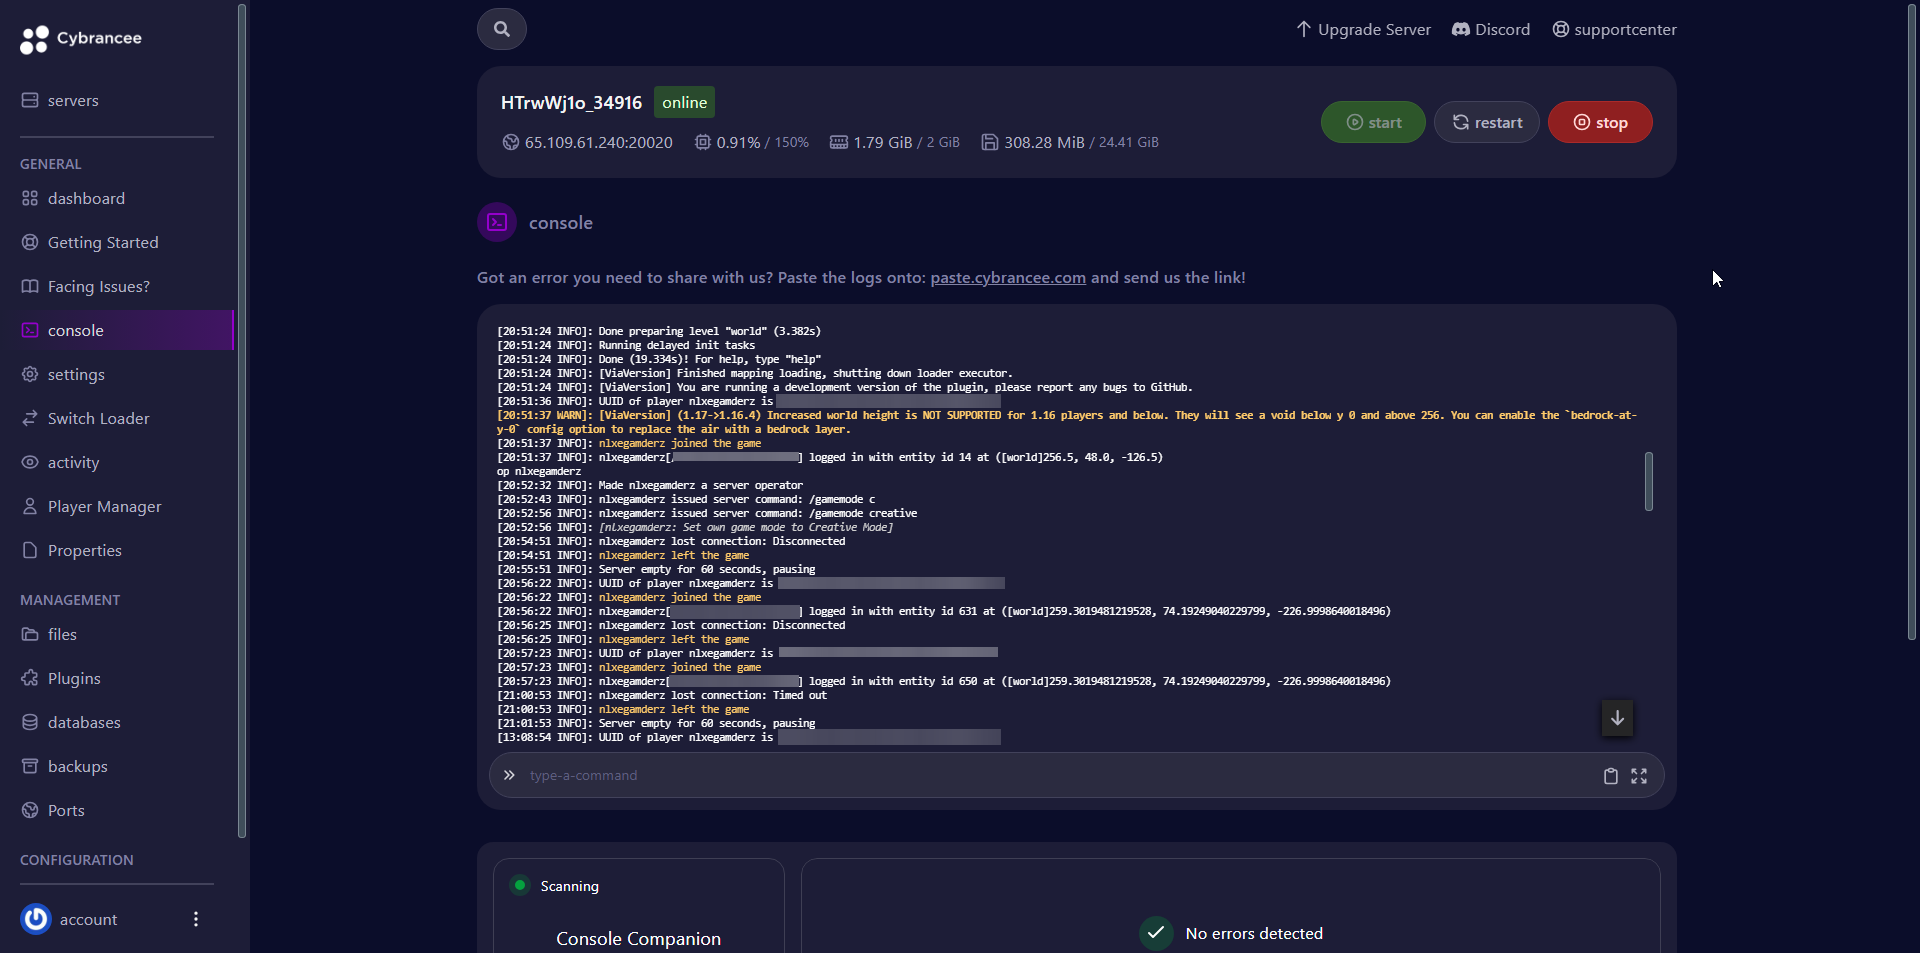Jump to latest logs with the down arrow
This screenshot has width=1920, height=953.
[1617, 718]
